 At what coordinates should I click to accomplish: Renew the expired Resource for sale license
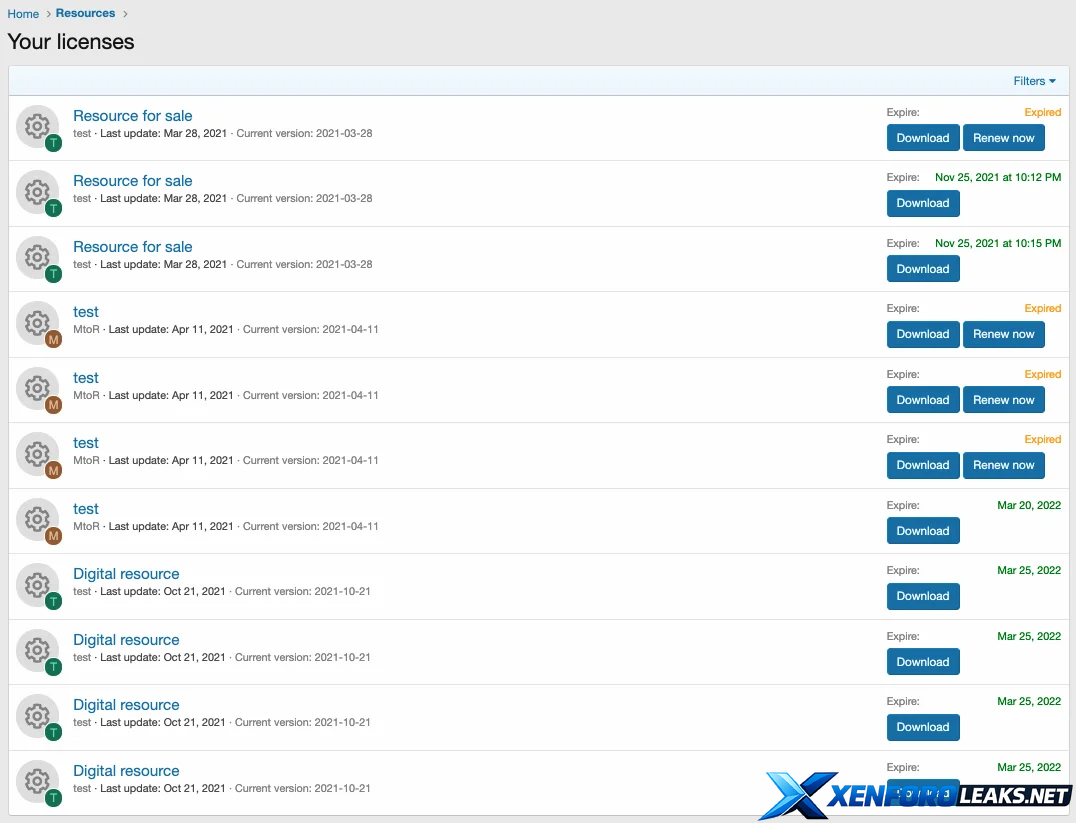tap(1003, 138)
